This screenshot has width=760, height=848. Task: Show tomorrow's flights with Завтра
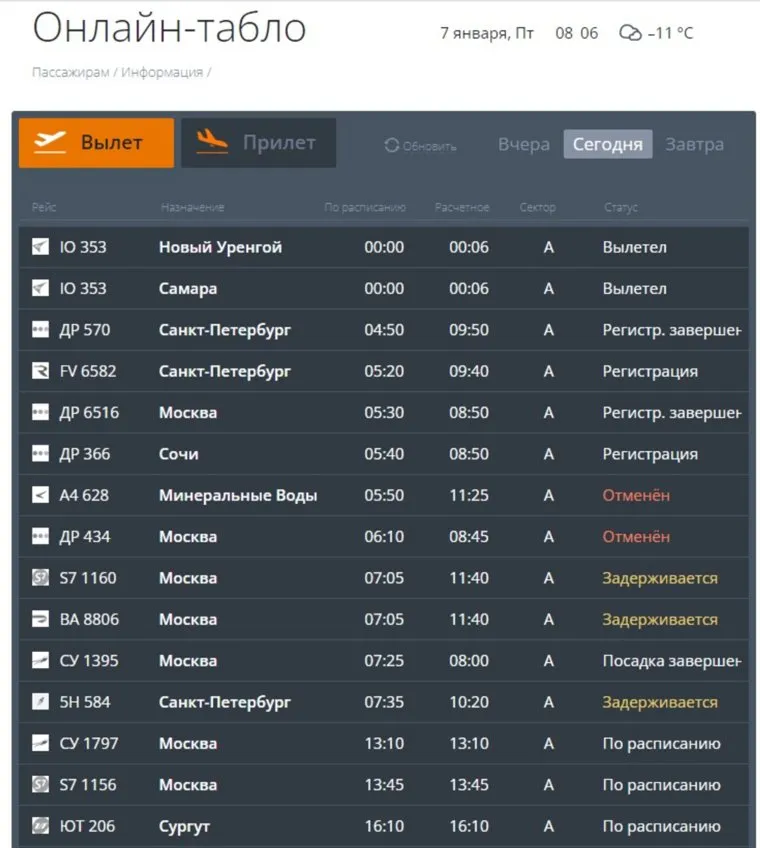point(694,144)
